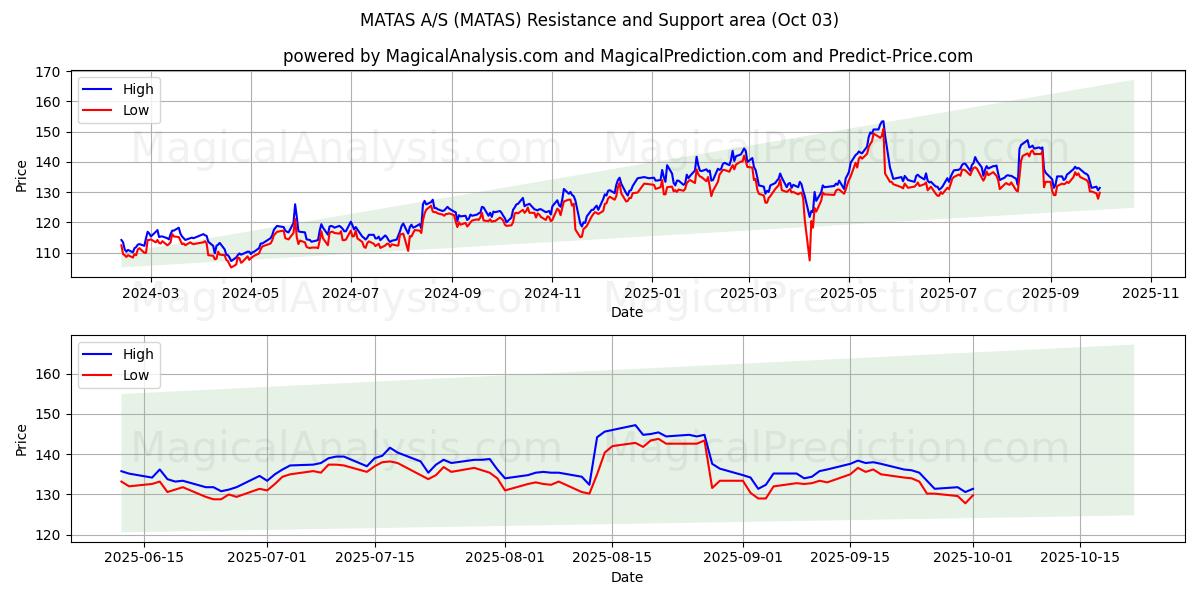Click the highest peak in the top chart
The image size is (1200, 600).
click(x=882, y=121)
